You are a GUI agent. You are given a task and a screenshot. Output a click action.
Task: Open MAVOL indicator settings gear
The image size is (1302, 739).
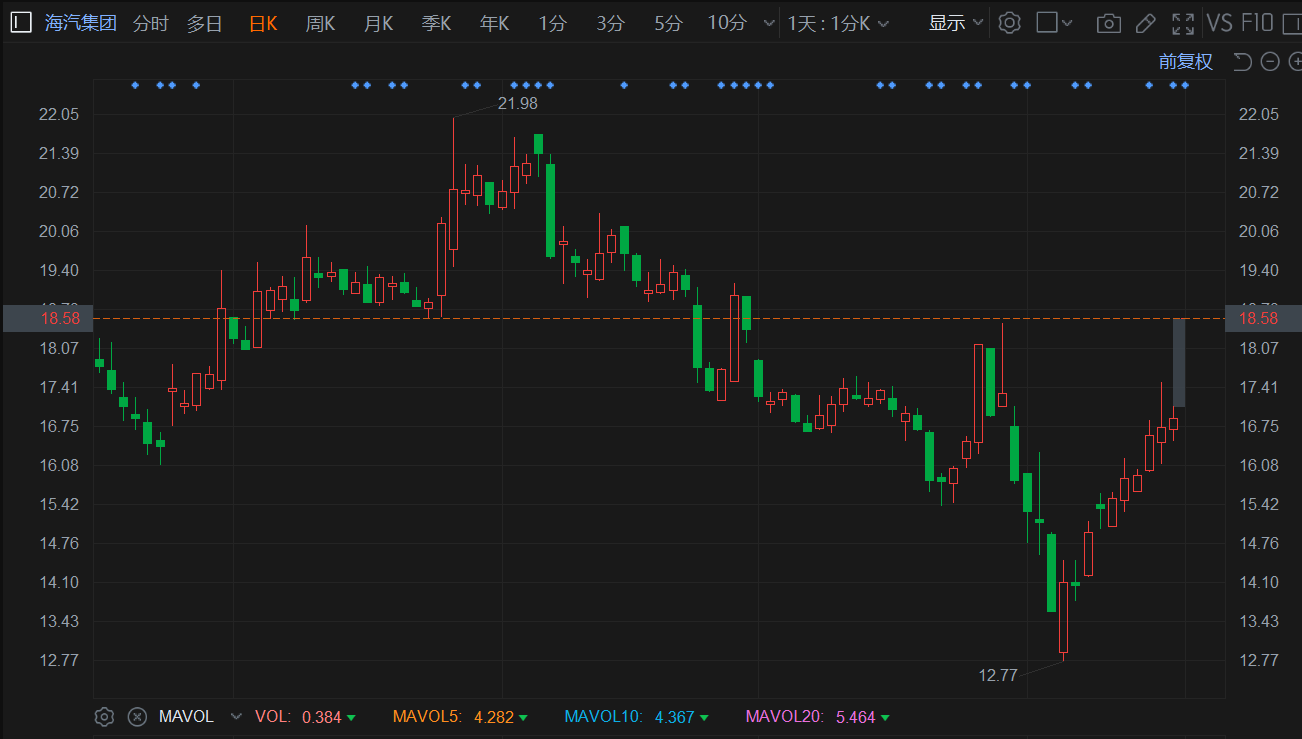pos(104,716)
